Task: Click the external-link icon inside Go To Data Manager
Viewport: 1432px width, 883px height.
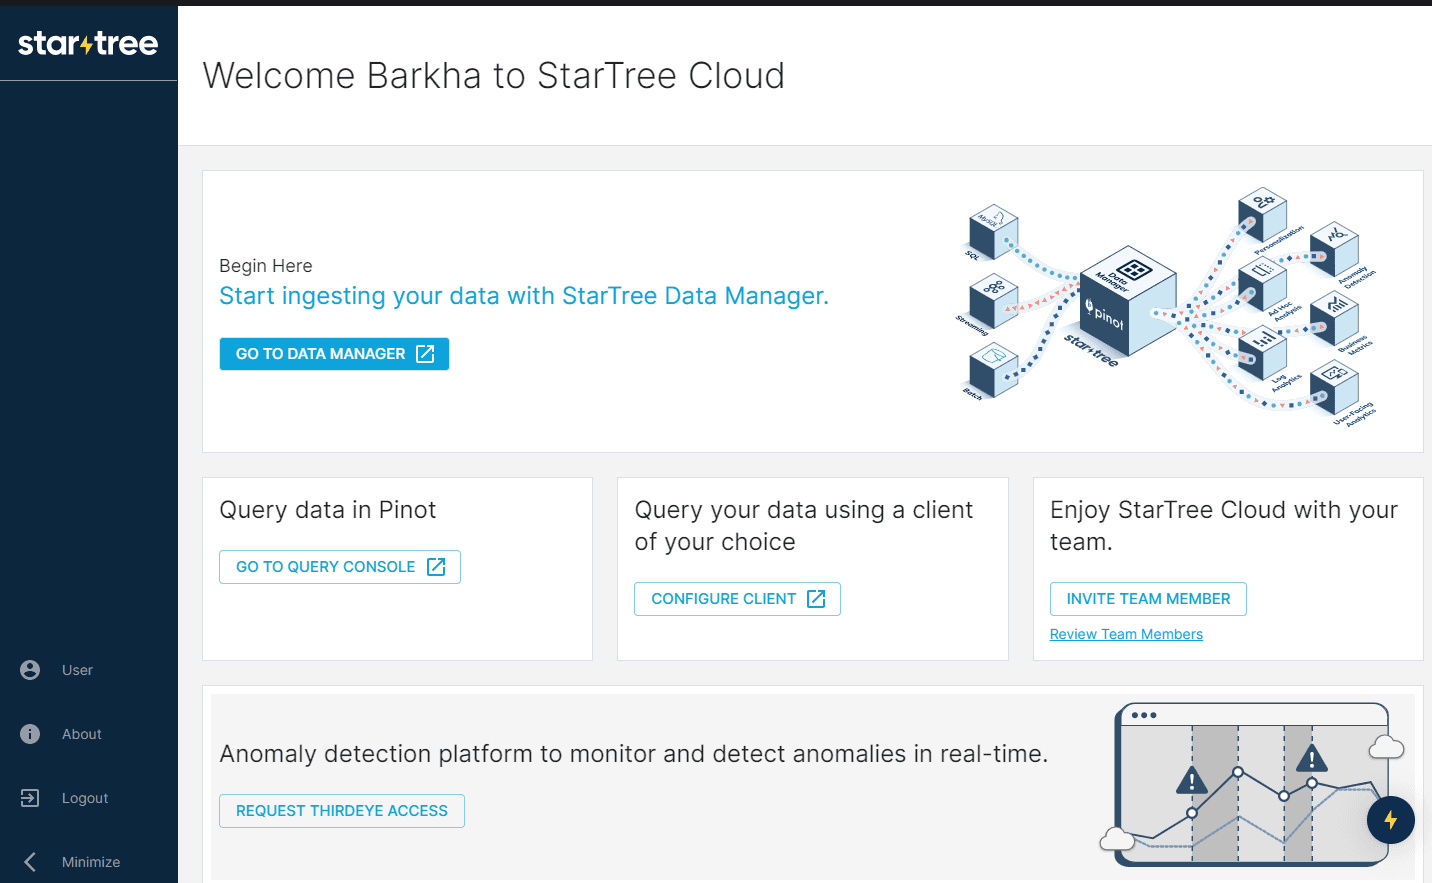Action: [x=427, y=353]
